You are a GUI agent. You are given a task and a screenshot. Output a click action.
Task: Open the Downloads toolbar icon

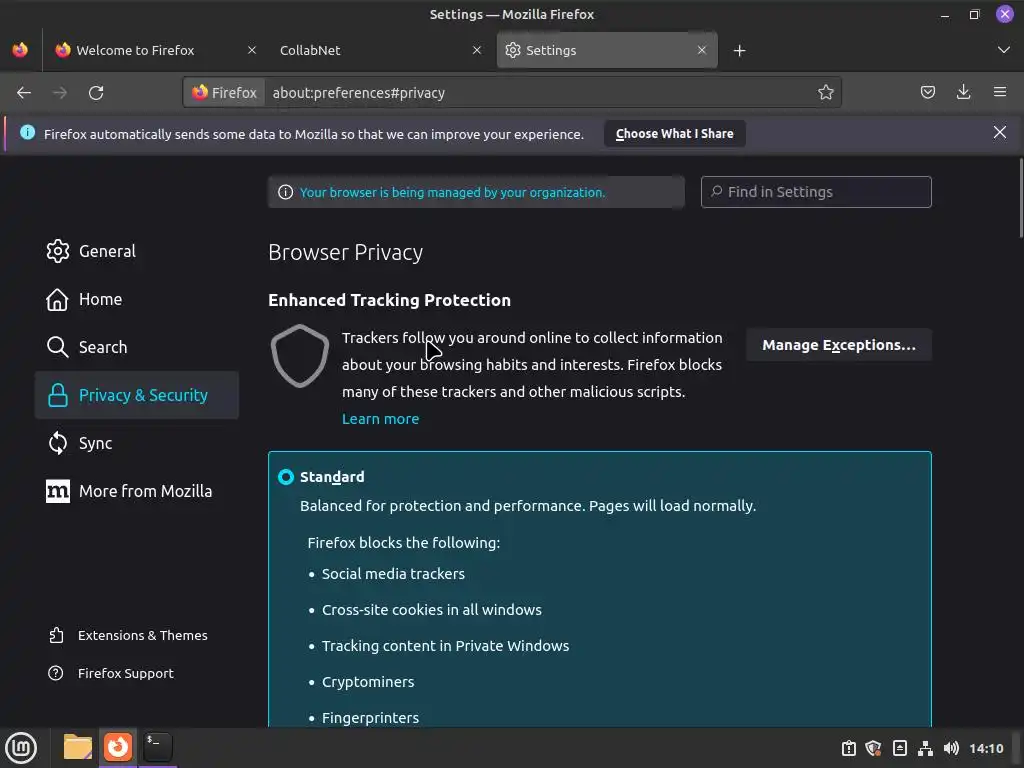(964, 93)
